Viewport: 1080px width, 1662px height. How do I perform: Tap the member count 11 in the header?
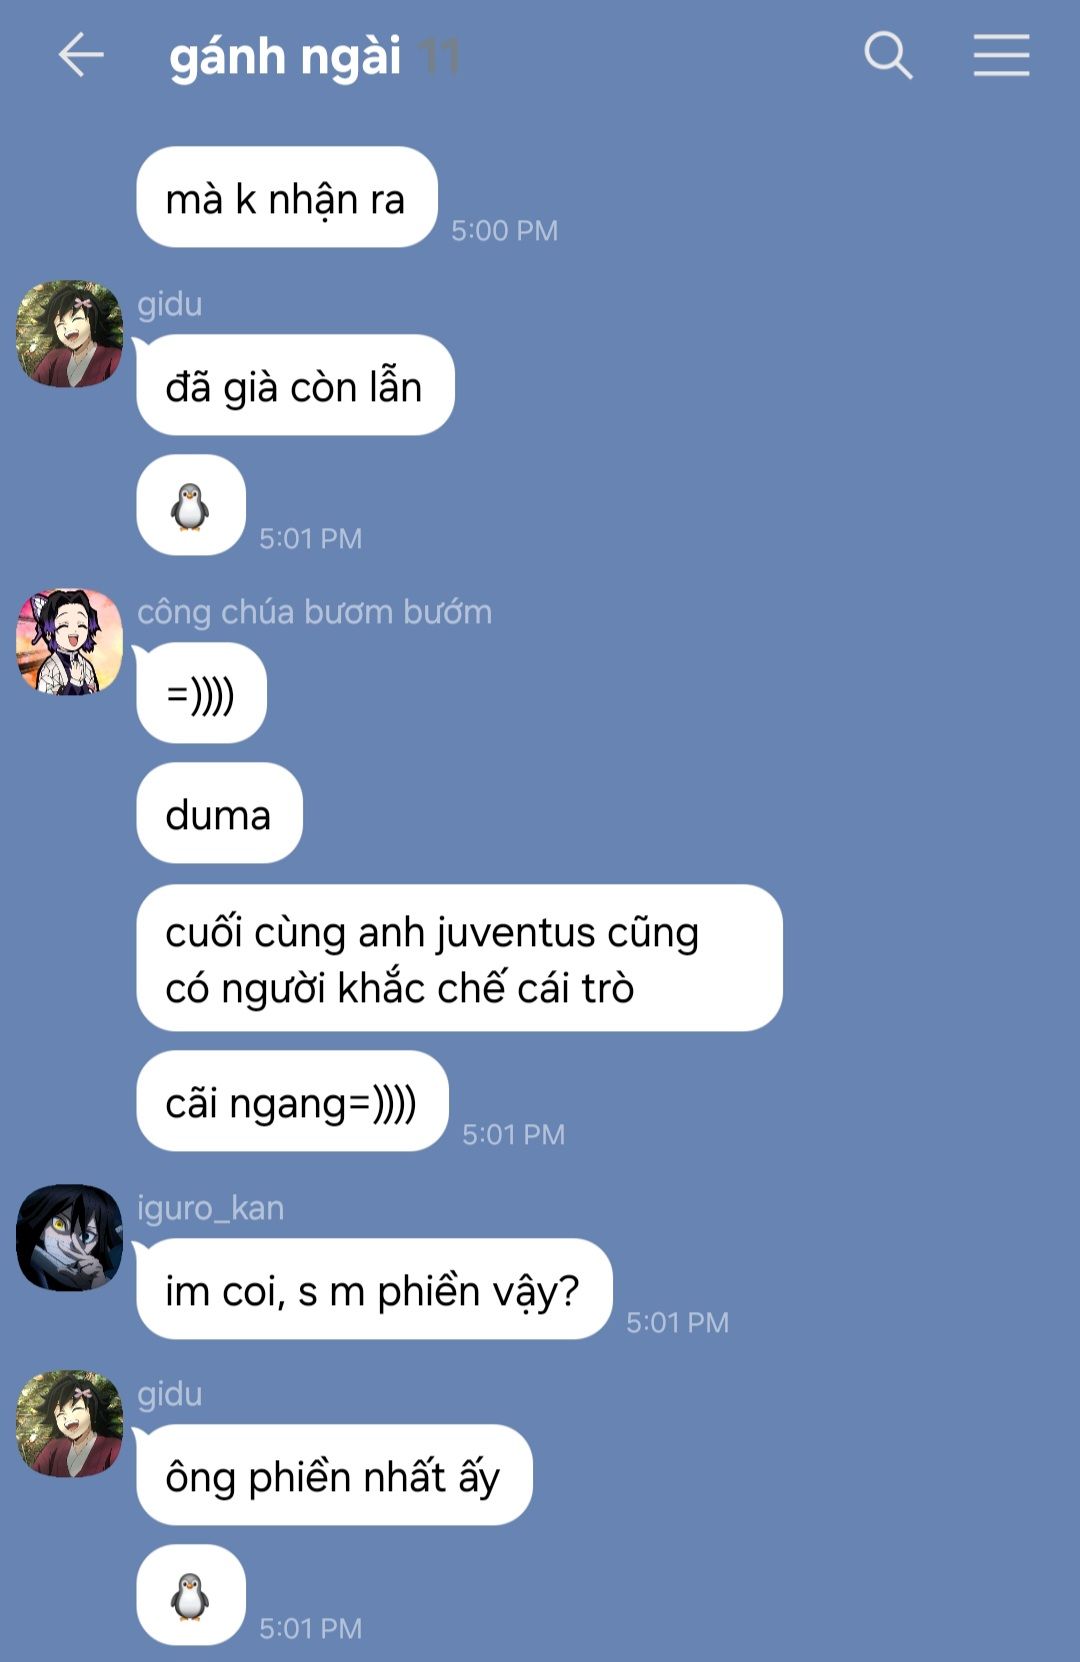(x=439, y=56)
